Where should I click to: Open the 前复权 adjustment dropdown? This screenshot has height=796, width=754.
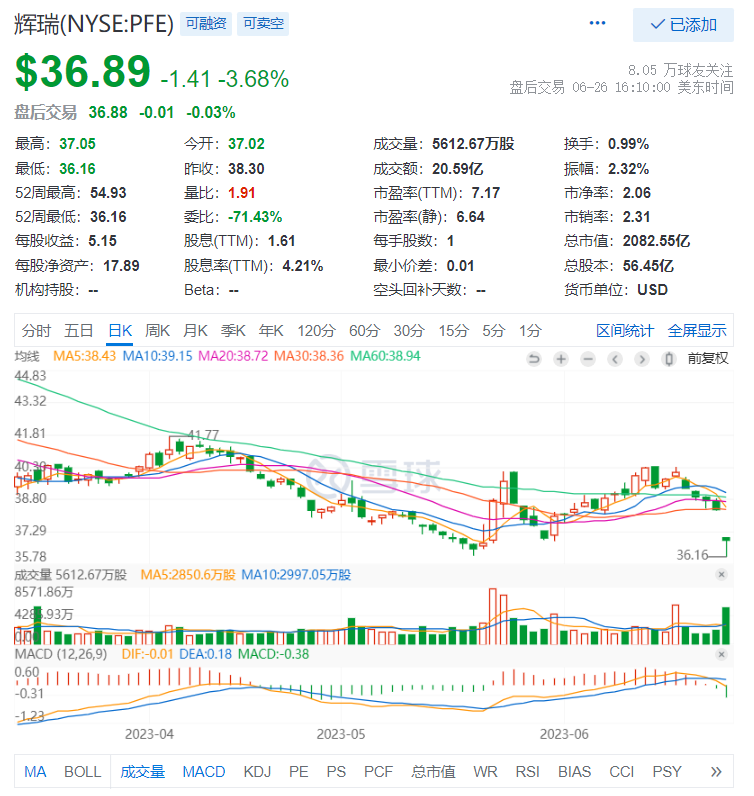(708, 359)
